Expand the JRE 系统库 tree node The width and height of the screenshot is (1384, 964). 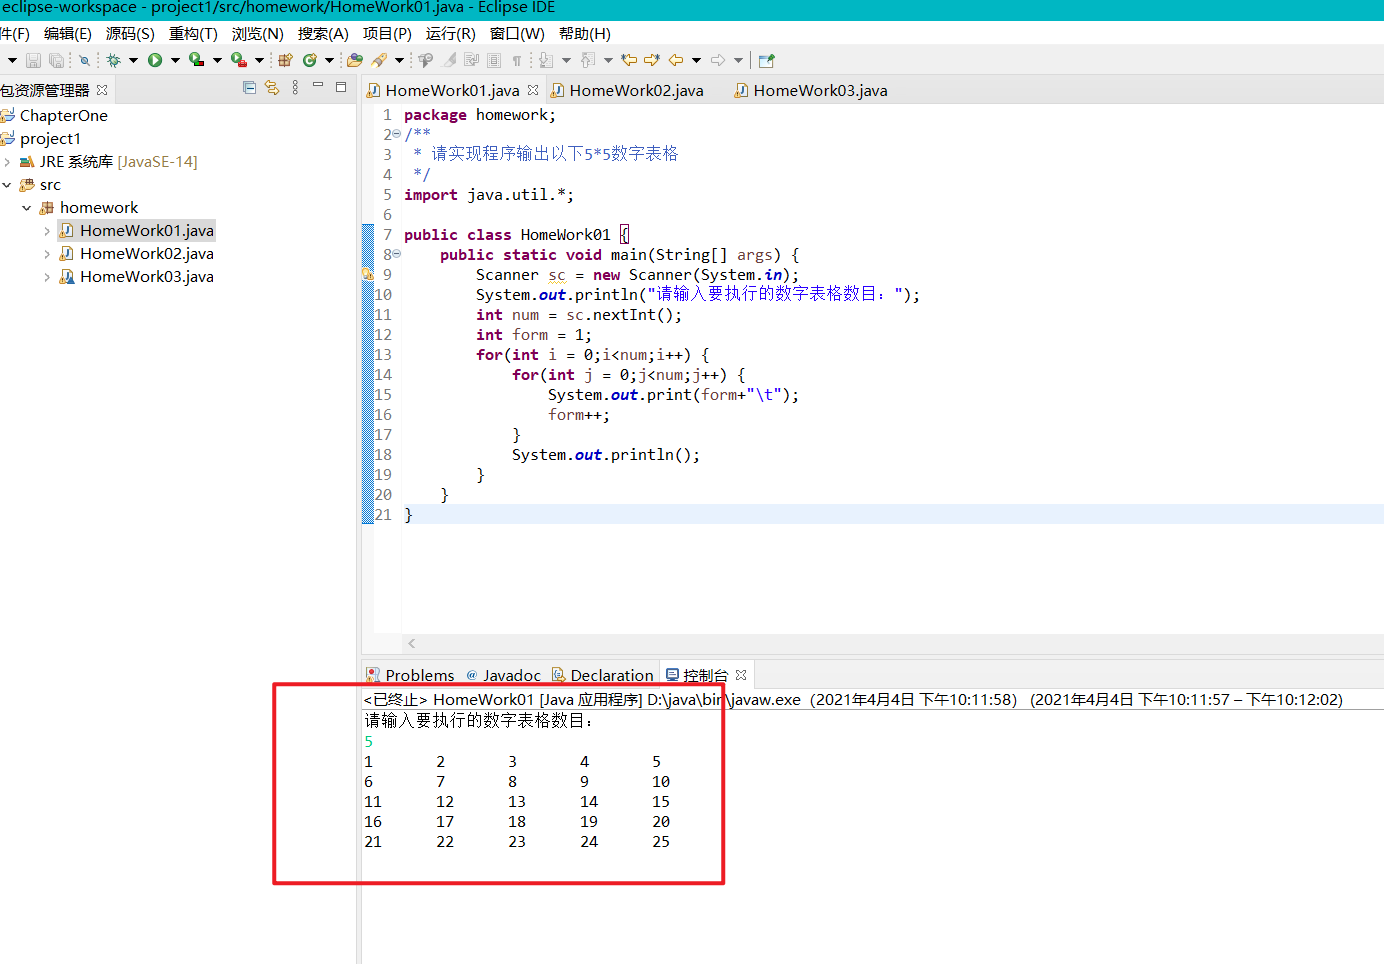[x=7, y=162]
